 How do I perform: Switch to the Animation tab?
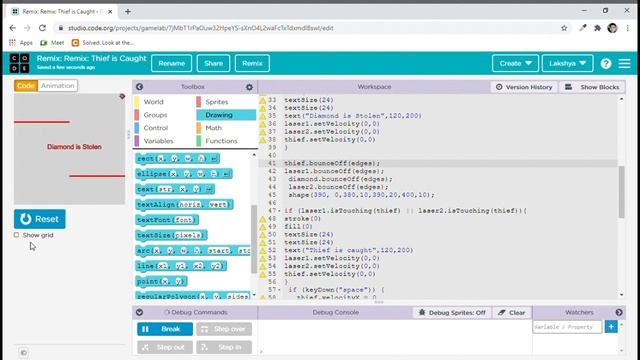coord(58,85)
